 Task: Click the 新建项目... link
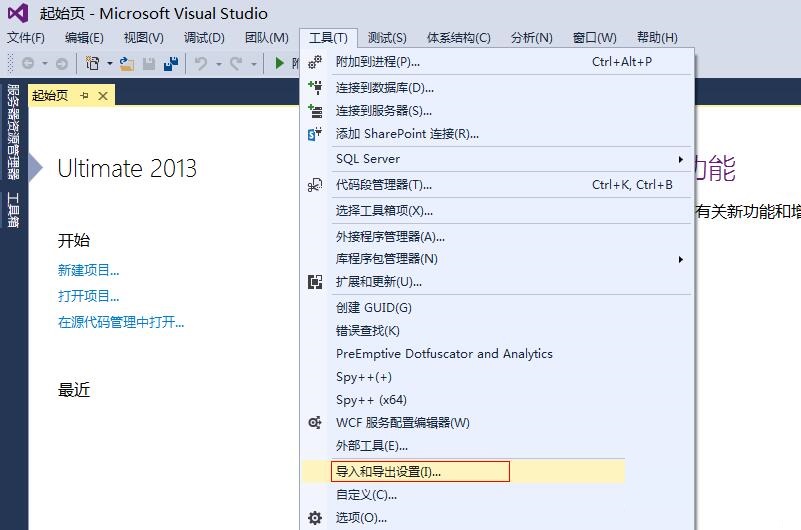[x=88, y=271]
